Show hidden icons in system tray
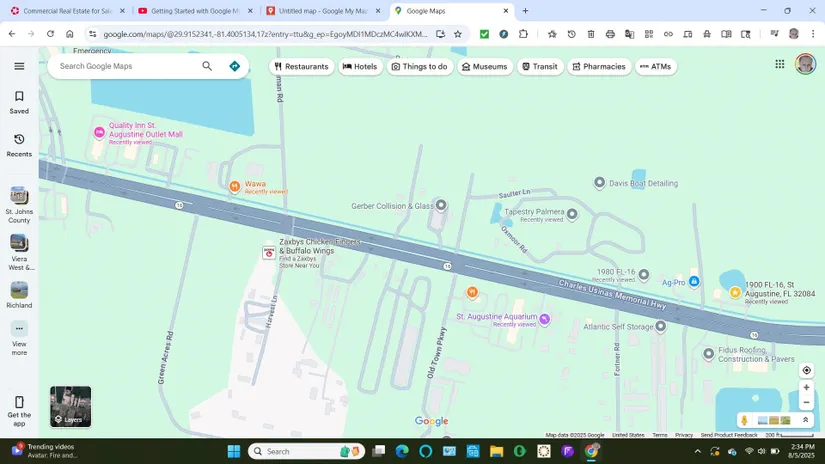The height and width of the screenshot is (464, 825). [x=698, y=451]
